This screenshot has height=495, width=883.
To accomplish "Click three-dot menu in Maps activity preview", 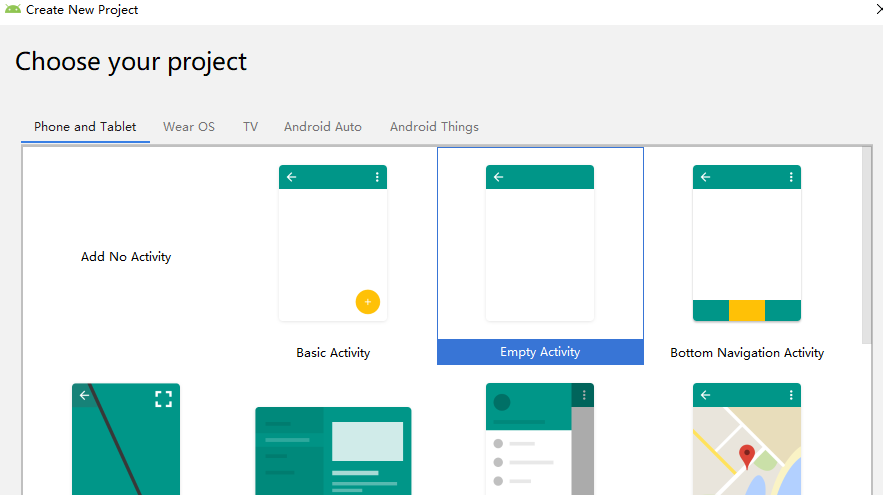I will tap(791, 395).
